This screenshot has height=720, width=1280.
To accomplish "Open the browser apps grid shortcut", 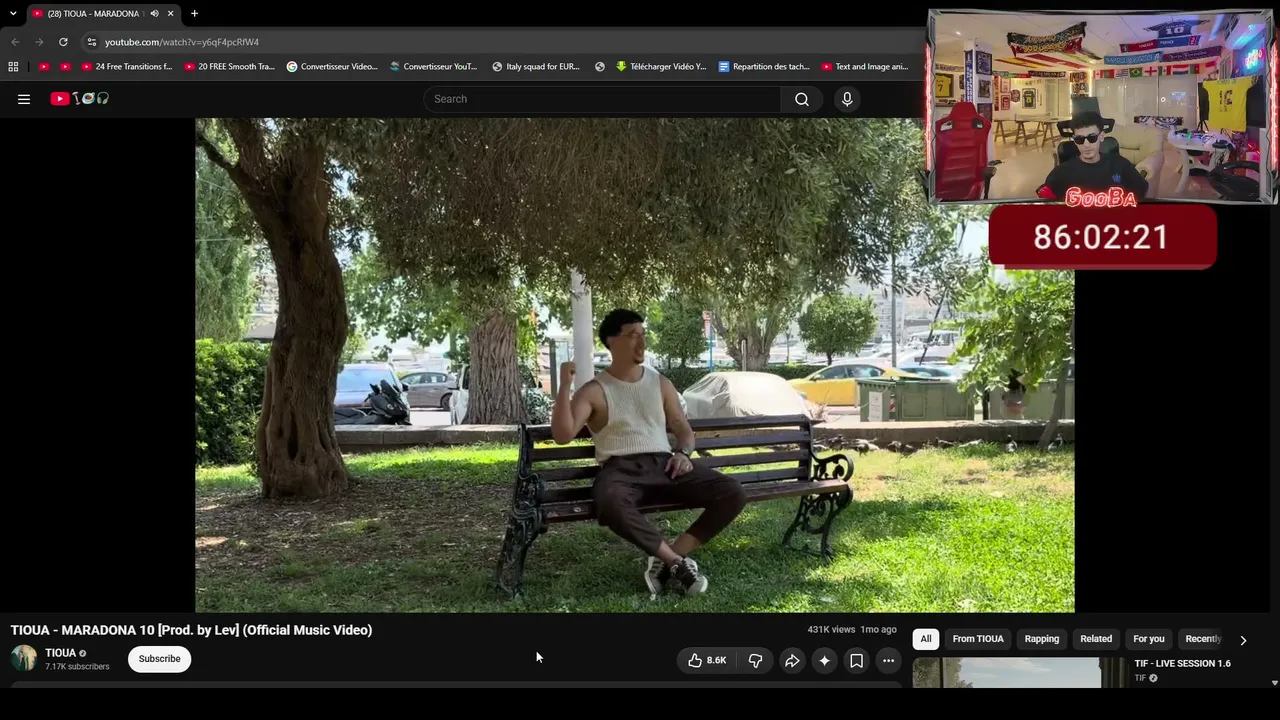I will [13, 67].
